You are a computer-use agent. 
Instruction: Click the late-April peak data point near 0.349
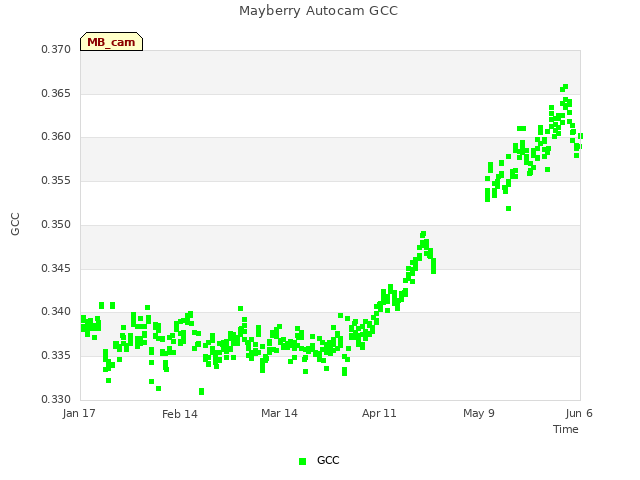[x=423, y=234]
